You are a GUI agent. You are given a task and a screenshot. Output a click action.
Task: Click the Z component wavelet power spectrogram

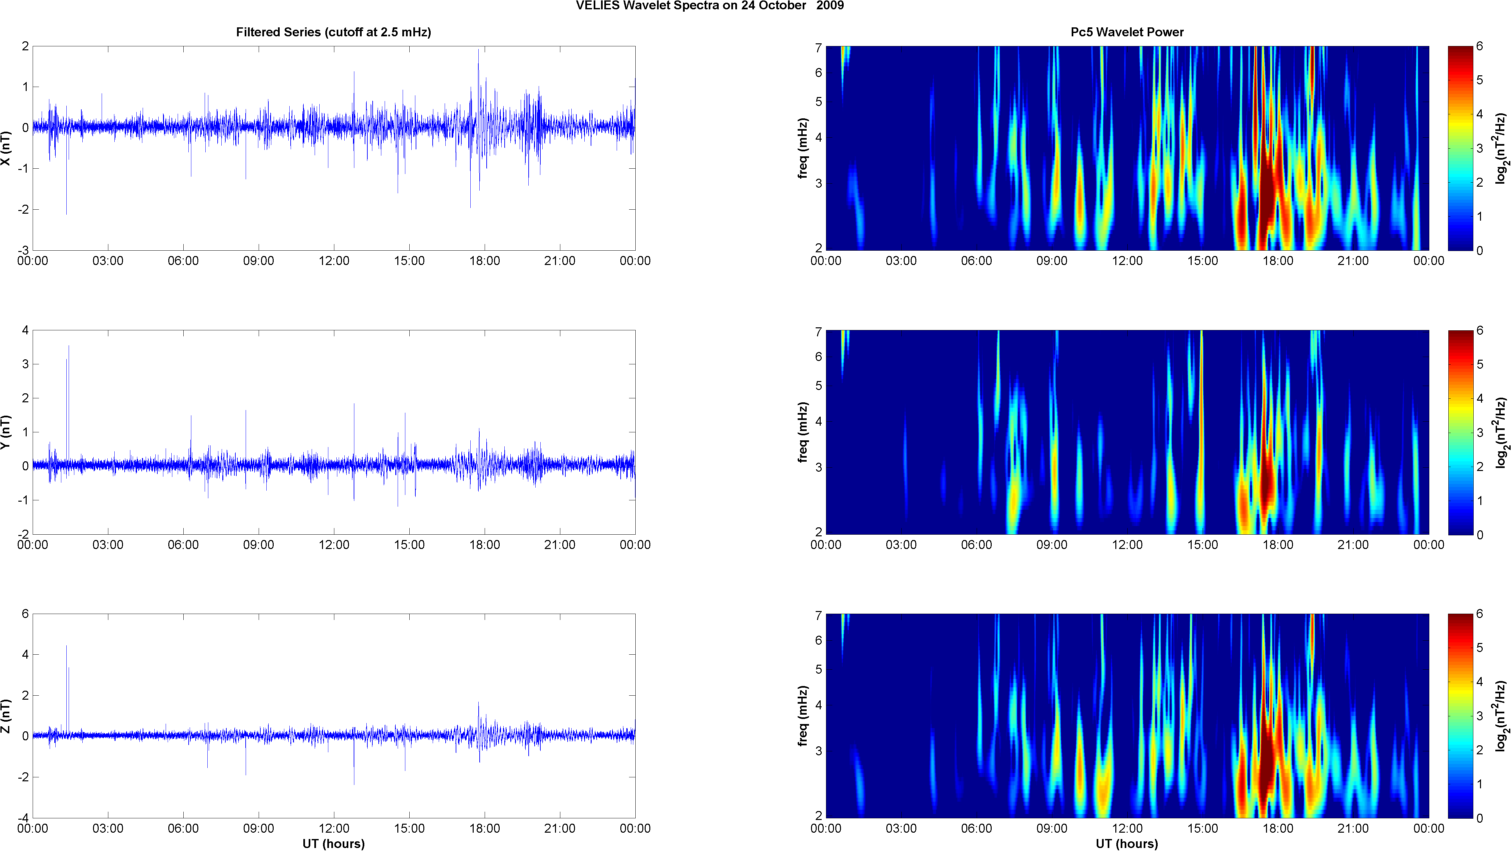tap(1127, 716)
